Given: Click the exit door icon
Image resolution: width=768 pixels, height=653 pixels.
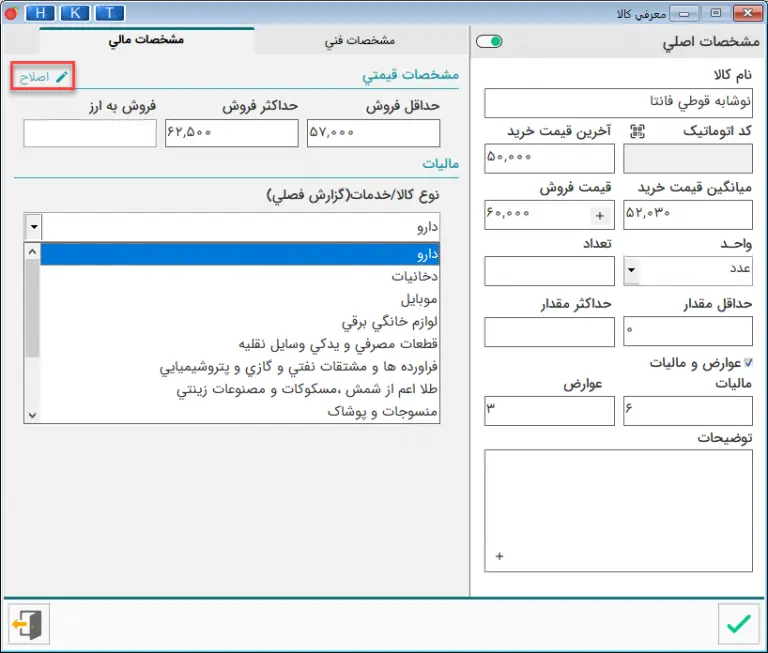Looking at the screenshot, I should 27,624.
